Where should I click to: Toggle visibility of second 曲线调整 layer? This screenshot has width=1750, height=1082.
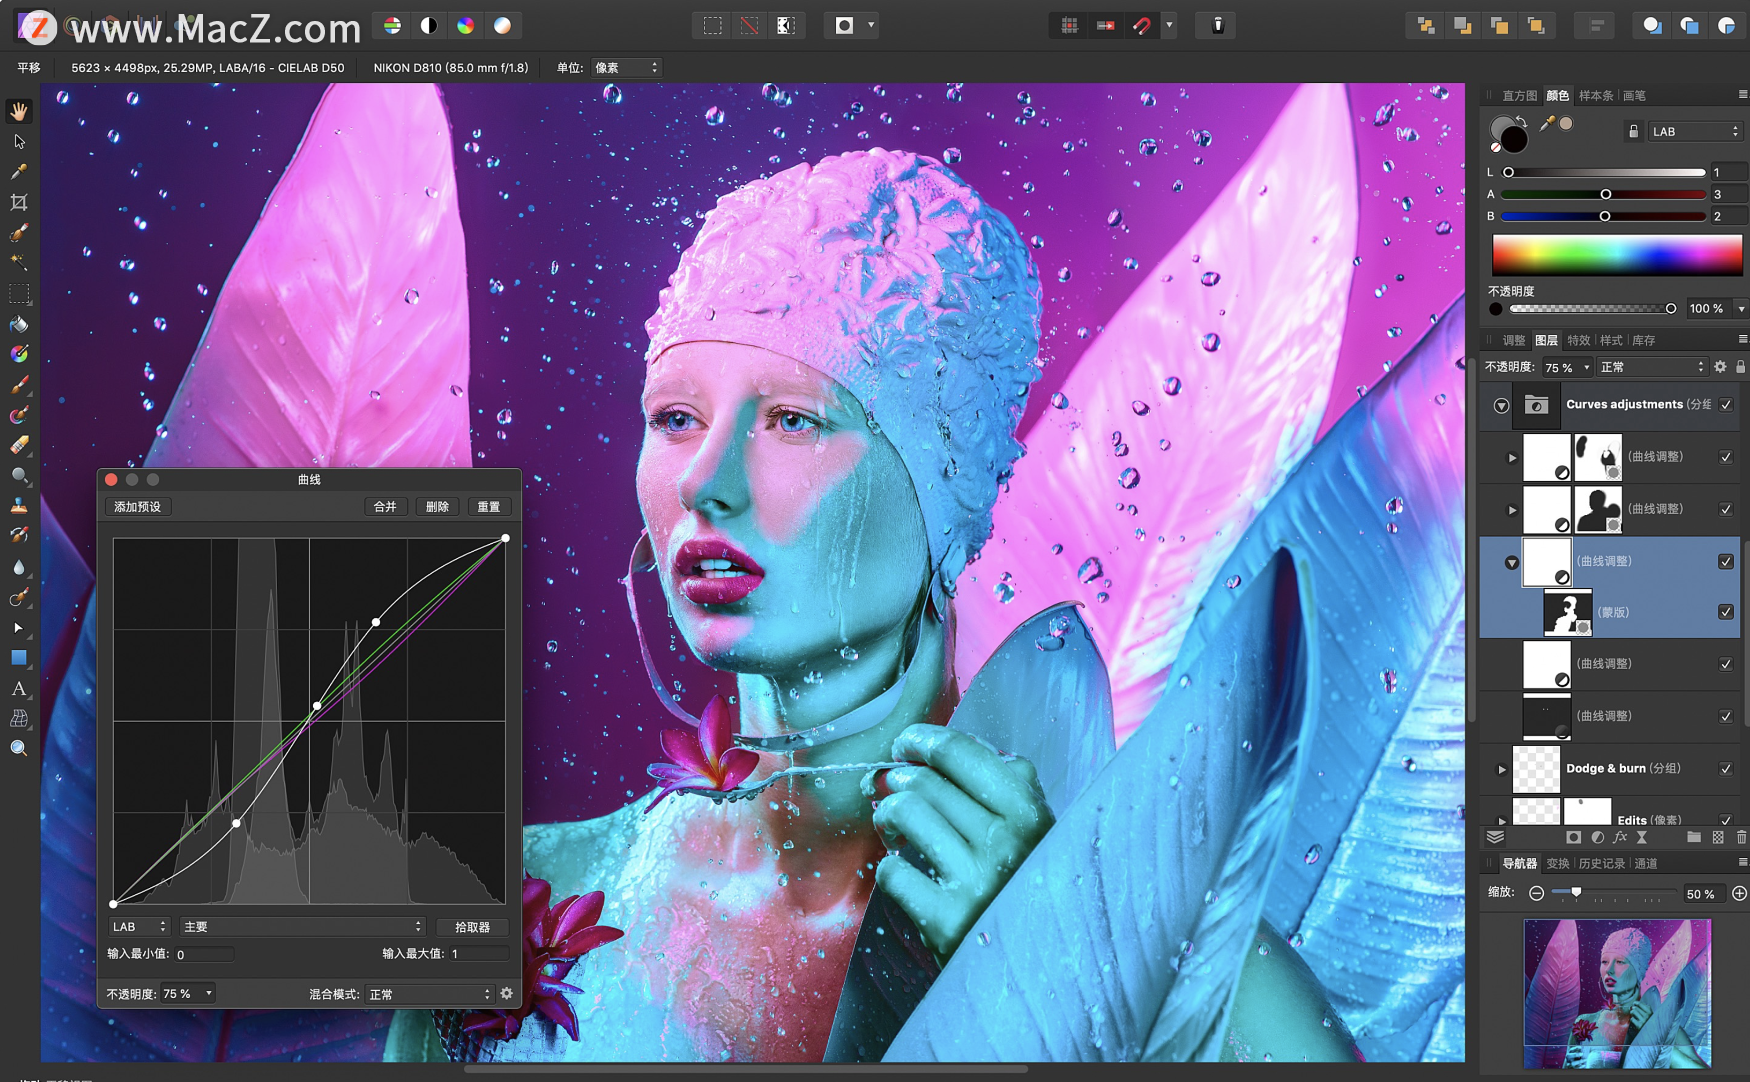(x=1726, y=509)
